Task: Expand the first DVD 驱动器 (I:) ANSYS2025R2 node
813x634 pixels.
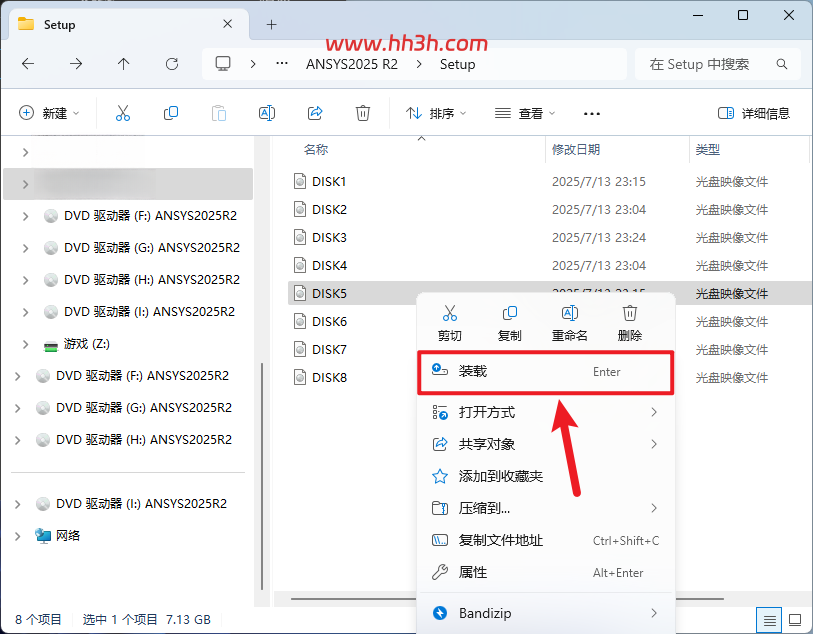Action: (25, 312)
